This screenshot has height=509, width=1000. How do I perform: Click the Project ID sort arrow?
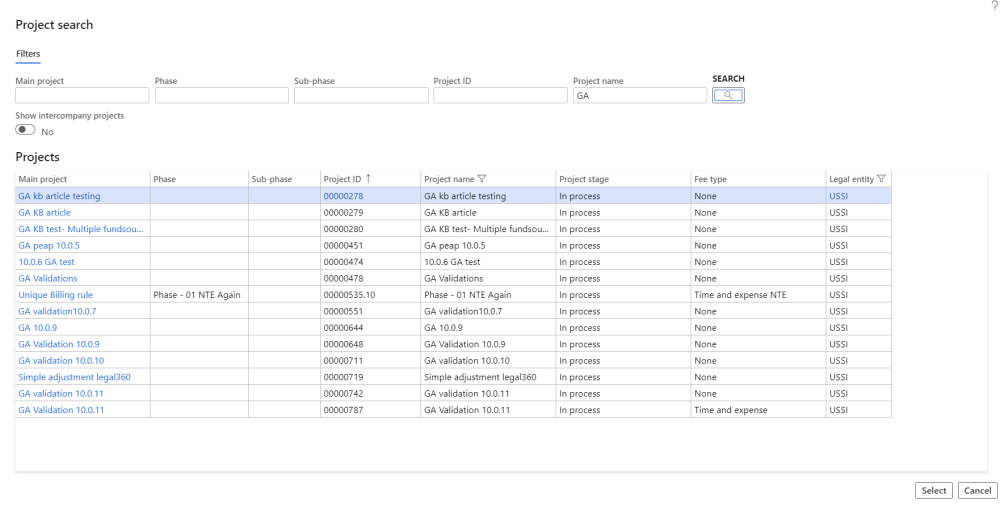(368, 179)
